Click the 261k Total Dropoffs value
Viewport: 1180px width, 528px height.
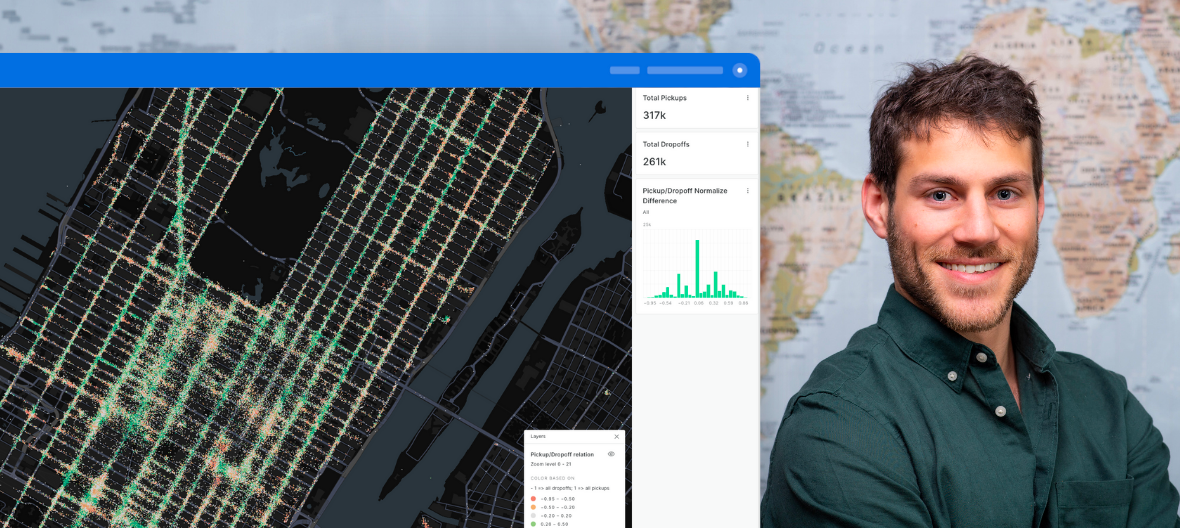click(654, 162)
